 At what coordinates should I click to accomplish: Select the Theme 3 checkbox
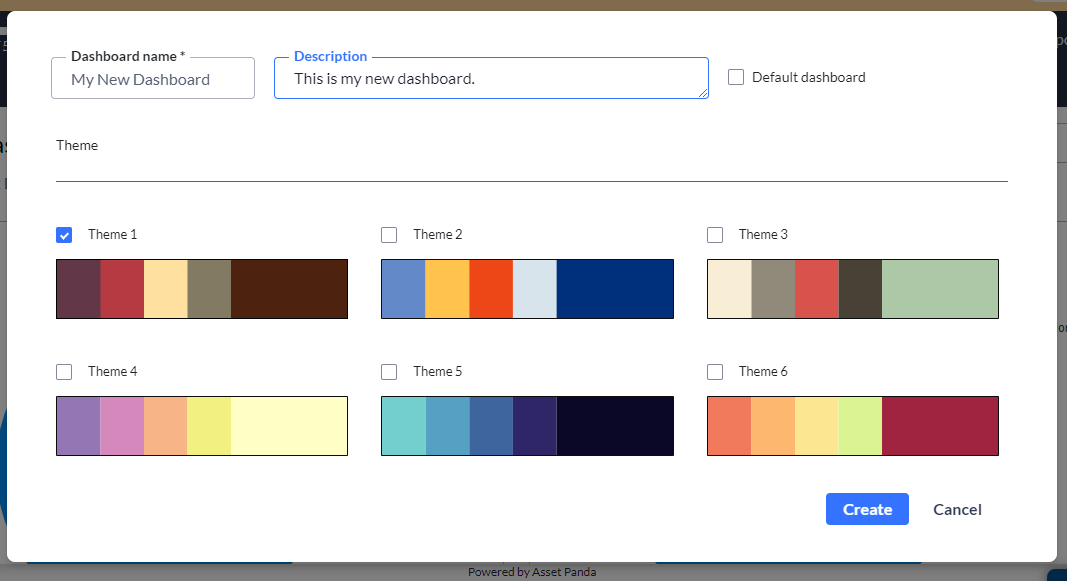pyautogui.click(x=715, y=235)
